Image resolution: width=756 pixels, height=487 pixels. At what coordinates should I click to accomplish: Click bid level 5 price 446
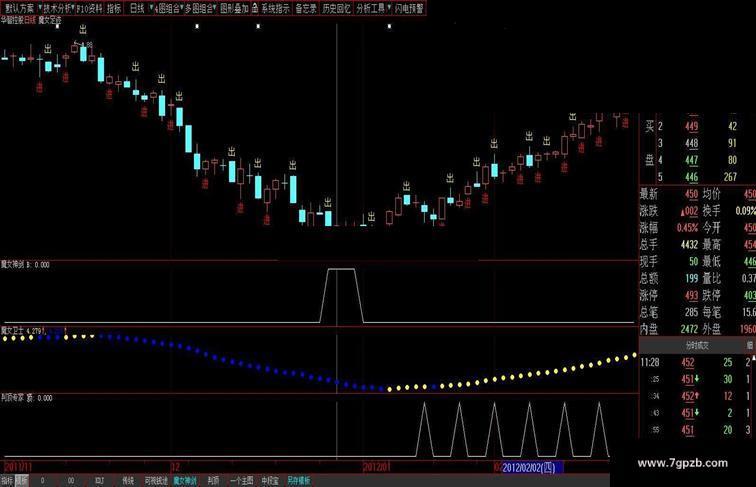(691, 177)
